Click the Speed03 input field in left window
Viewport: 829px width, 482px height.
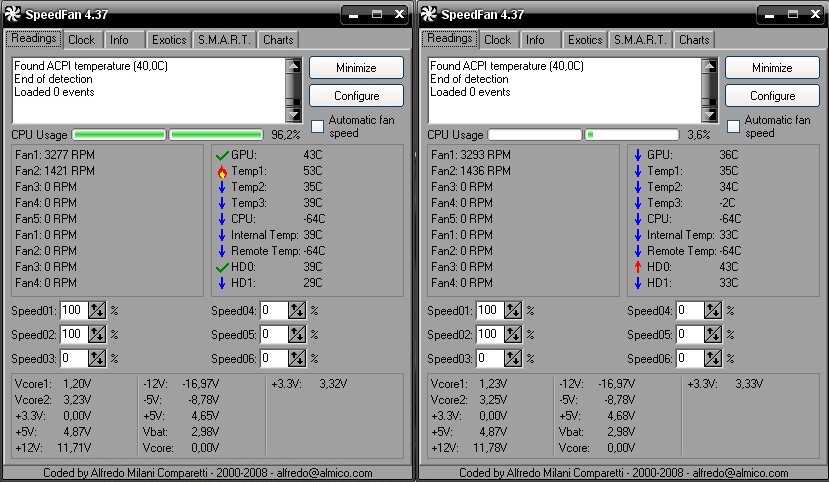tap(72, 358)
